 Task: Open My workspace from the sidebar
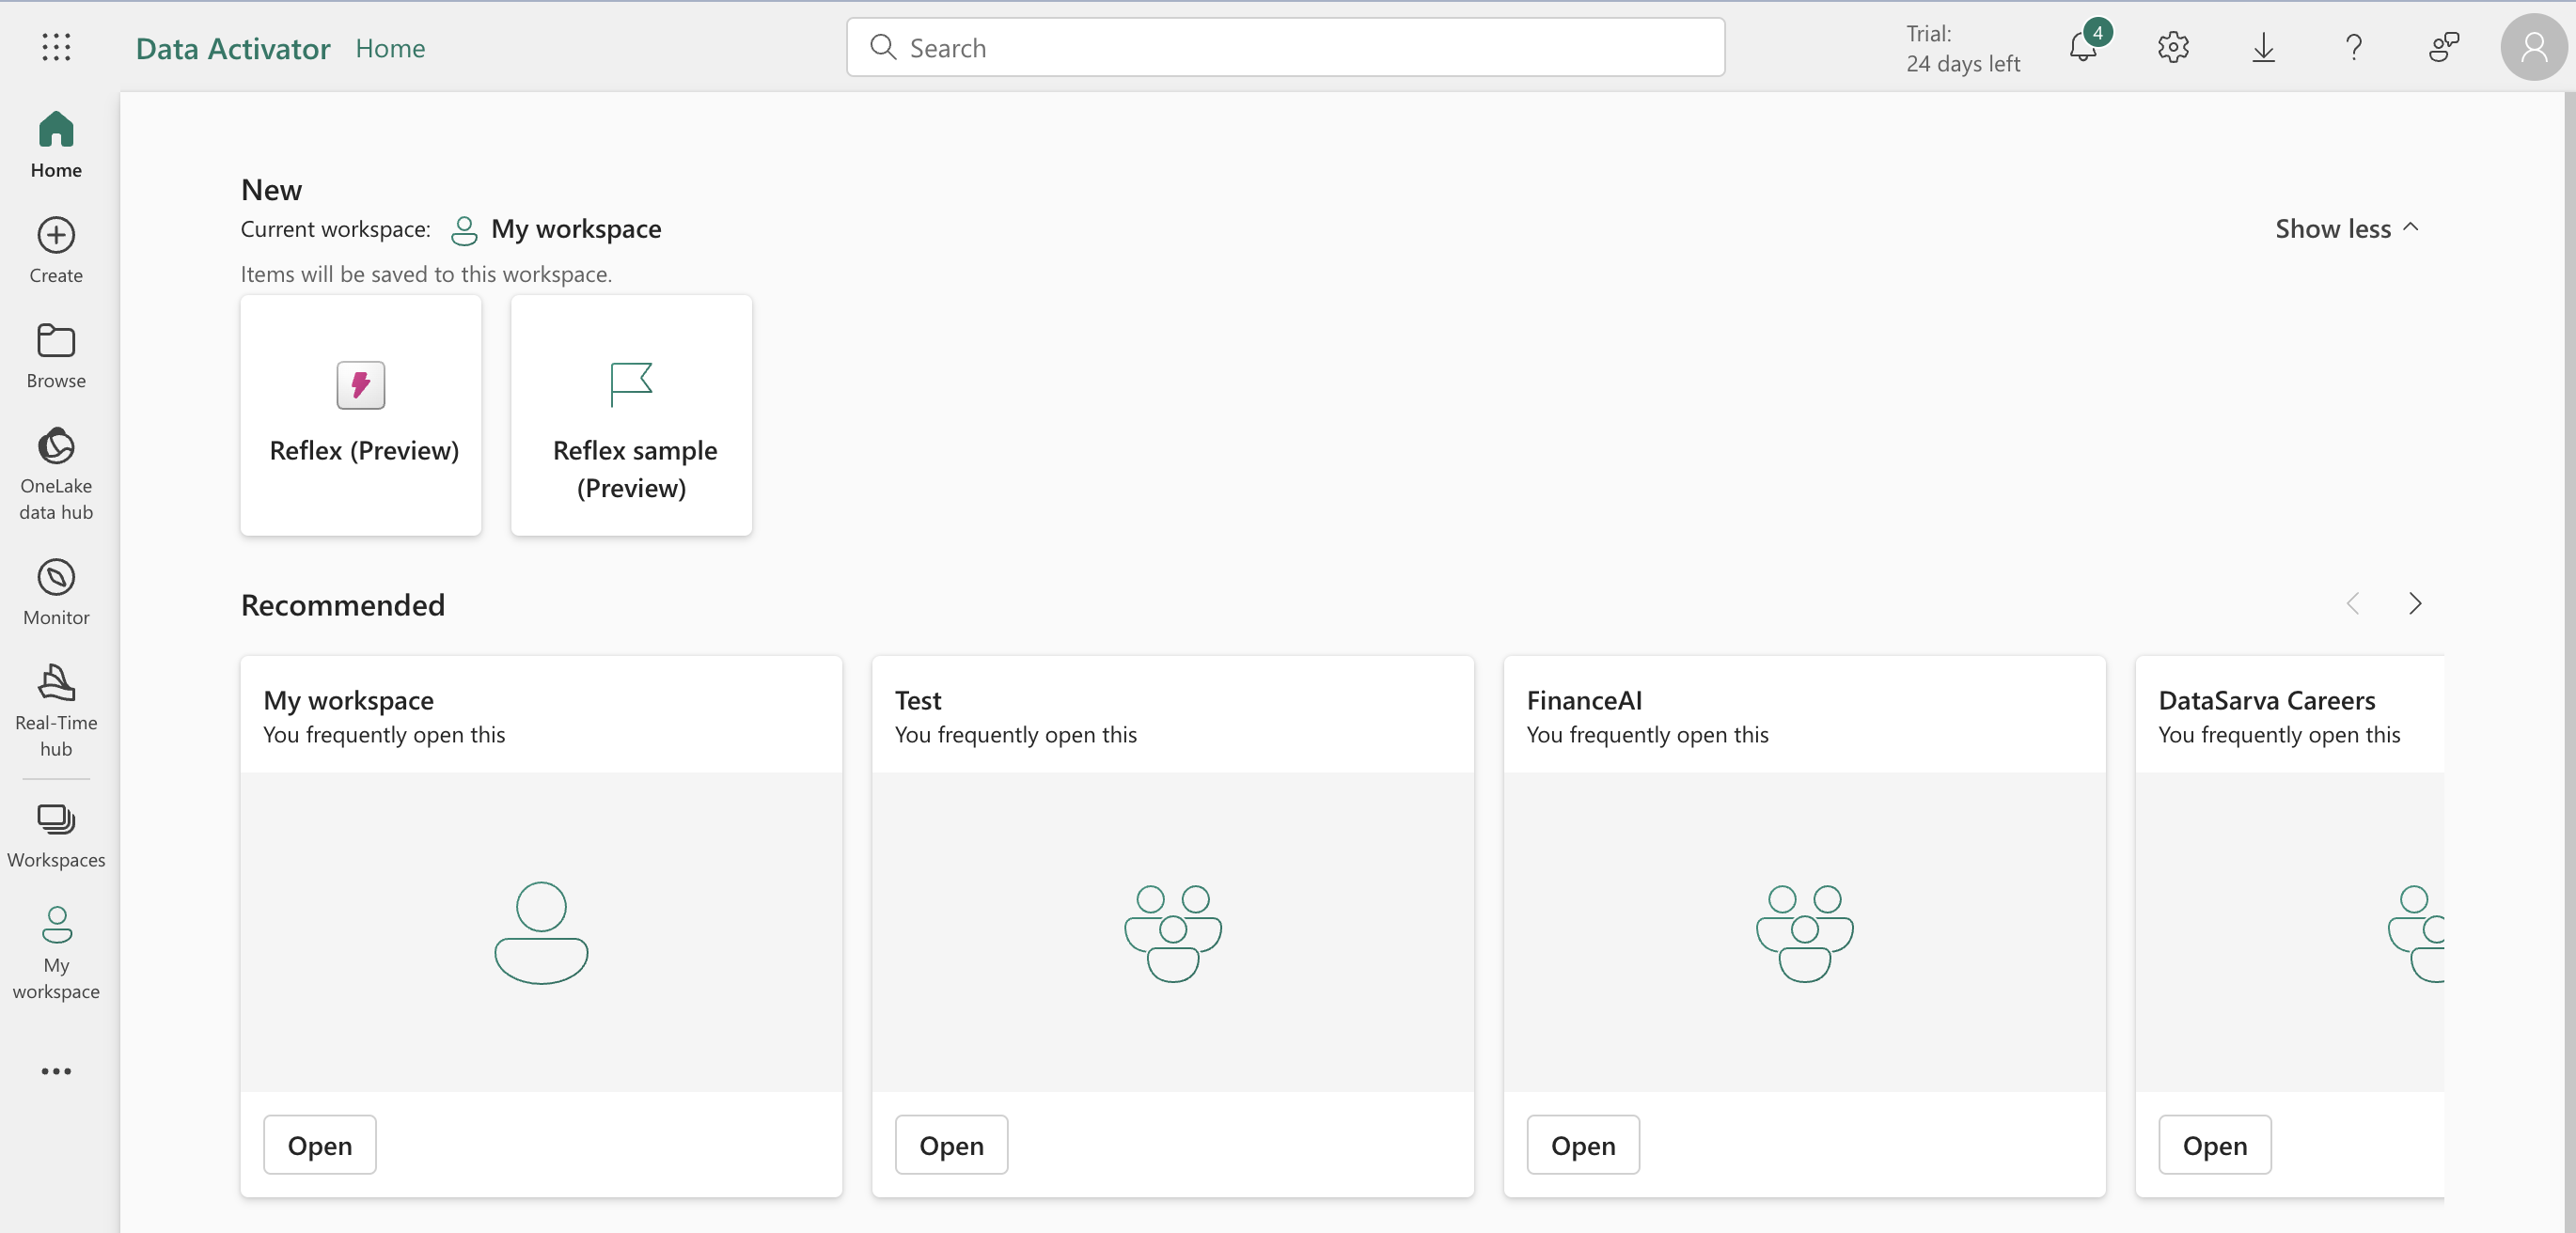(56, 953)
